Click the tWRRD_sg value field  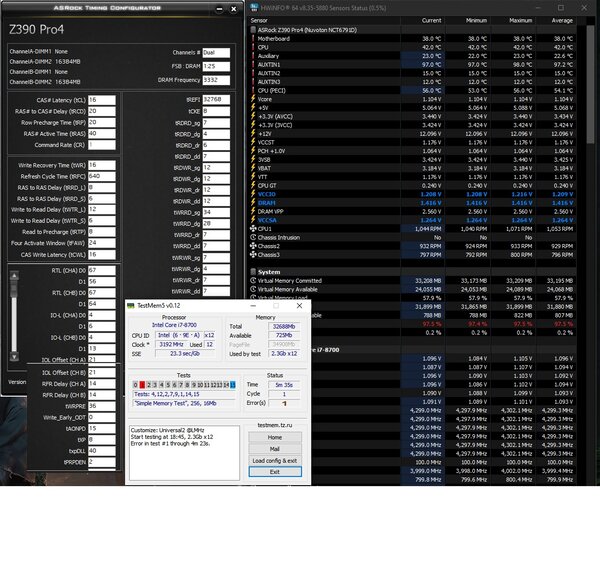[x=216, y=212]
